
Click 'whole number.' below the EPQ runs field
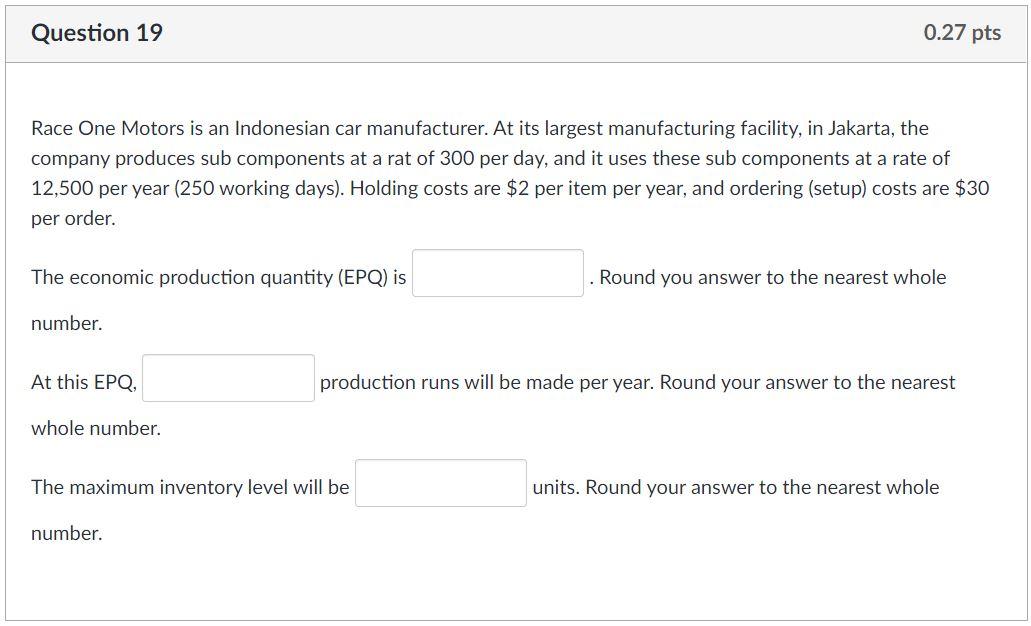click(96, 428)
